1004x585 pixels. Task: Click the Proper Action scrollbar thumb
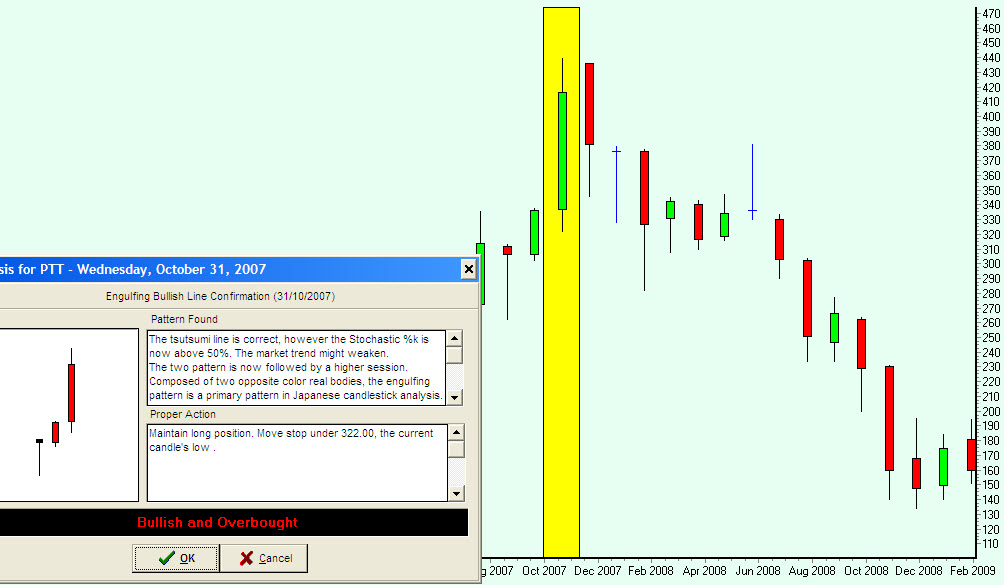pos(456,449)
